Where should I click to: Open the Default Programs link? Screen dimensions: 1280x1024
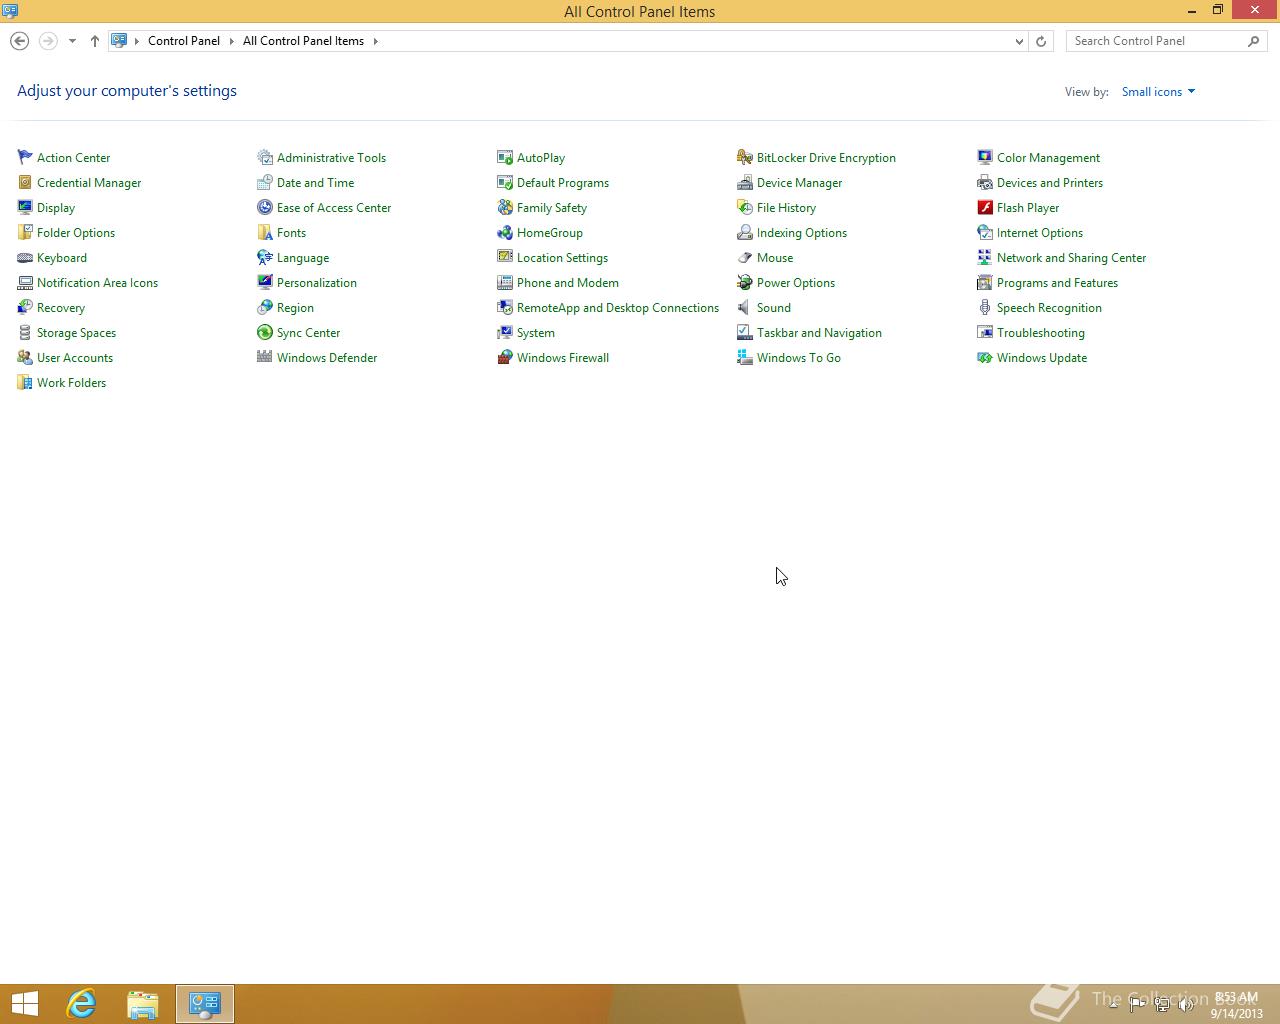[563, 183]
